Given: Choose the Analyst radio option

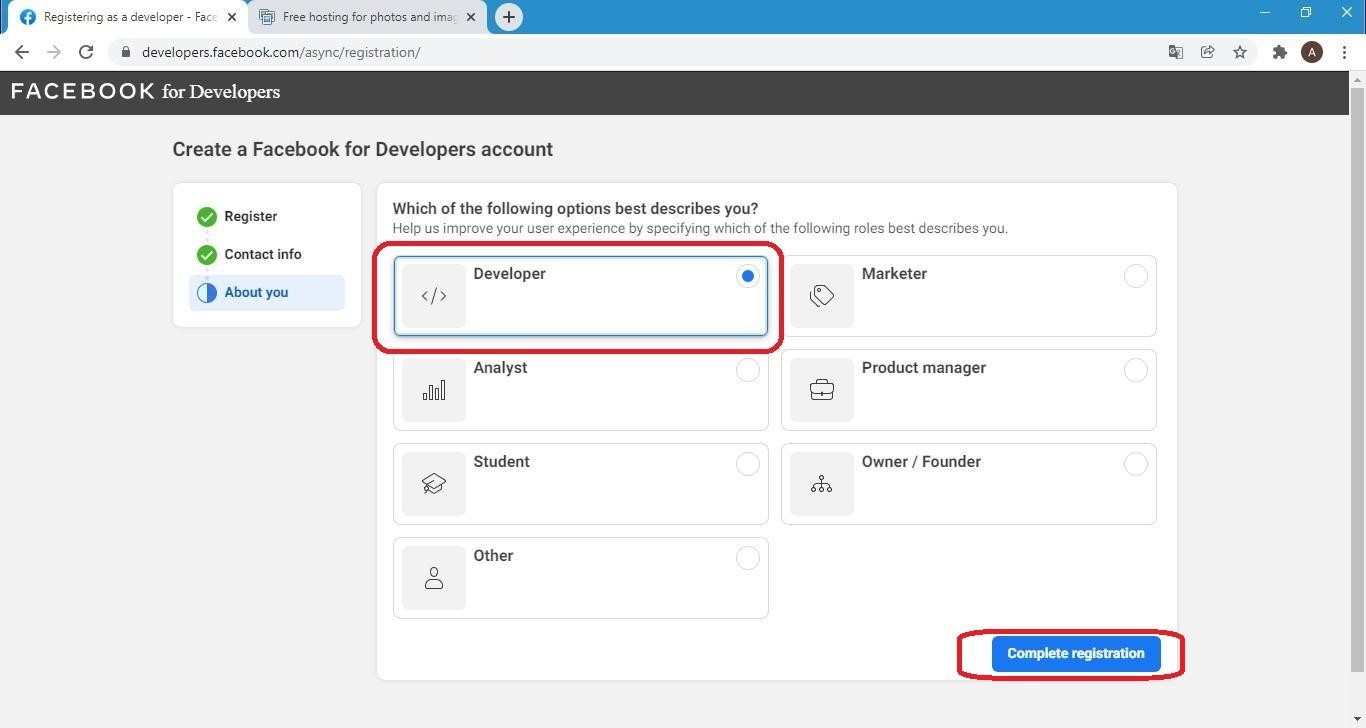Looking at the screenshot, I should (x=747, y=370).
